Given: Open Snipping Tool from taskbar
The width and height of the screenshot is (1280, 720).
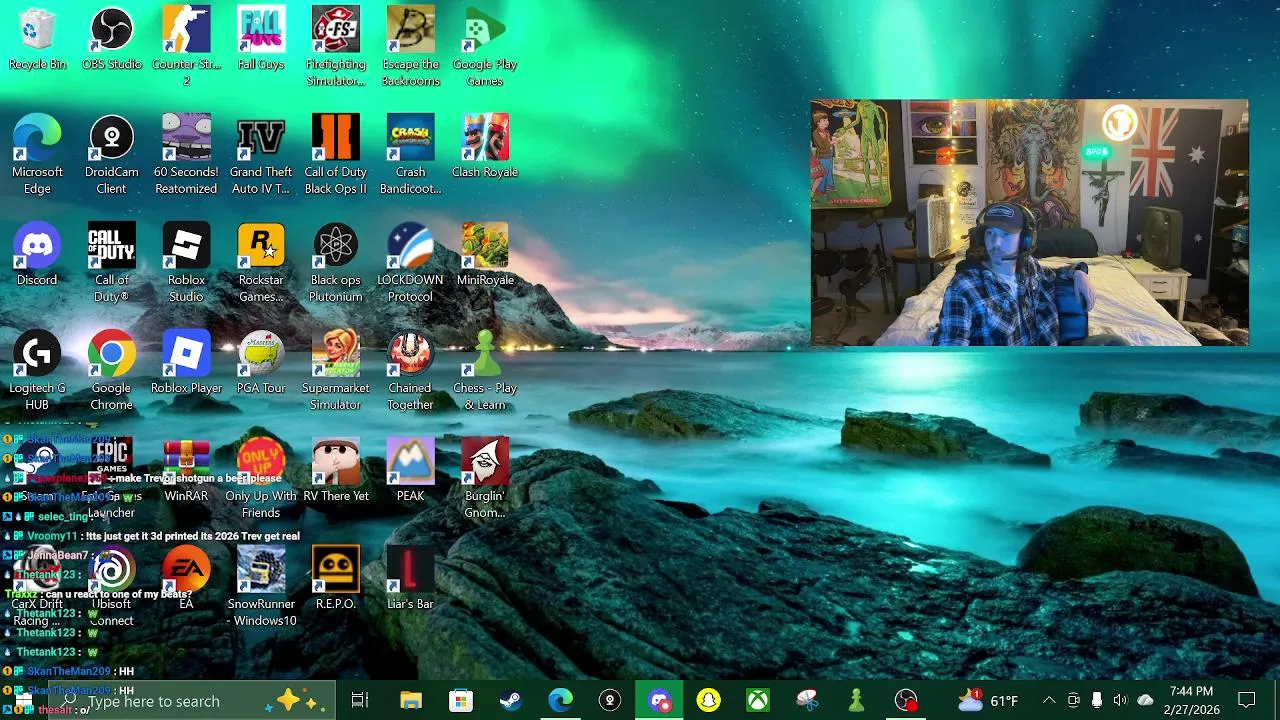Looking at the screenshot, I should click(807, 701).
